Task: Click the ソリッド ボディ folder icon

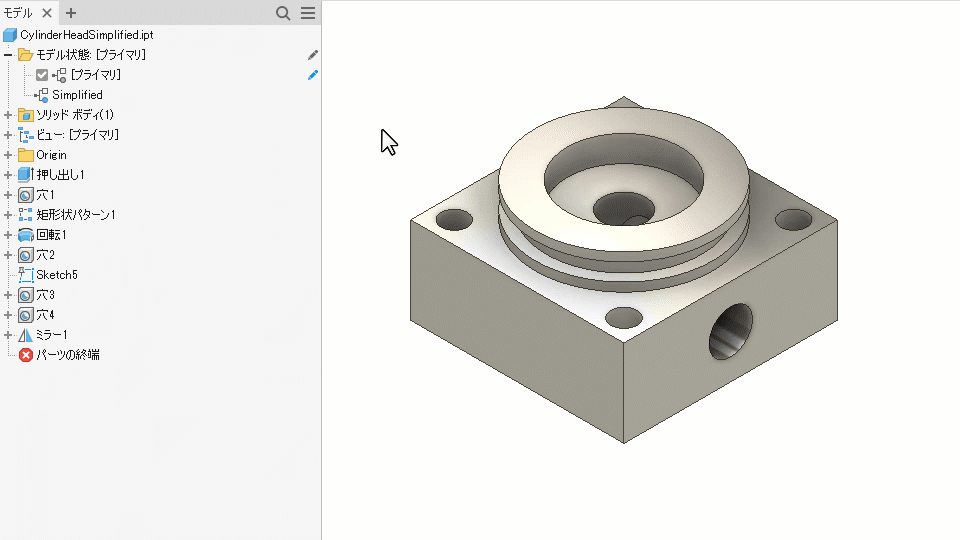Action: 25,115
